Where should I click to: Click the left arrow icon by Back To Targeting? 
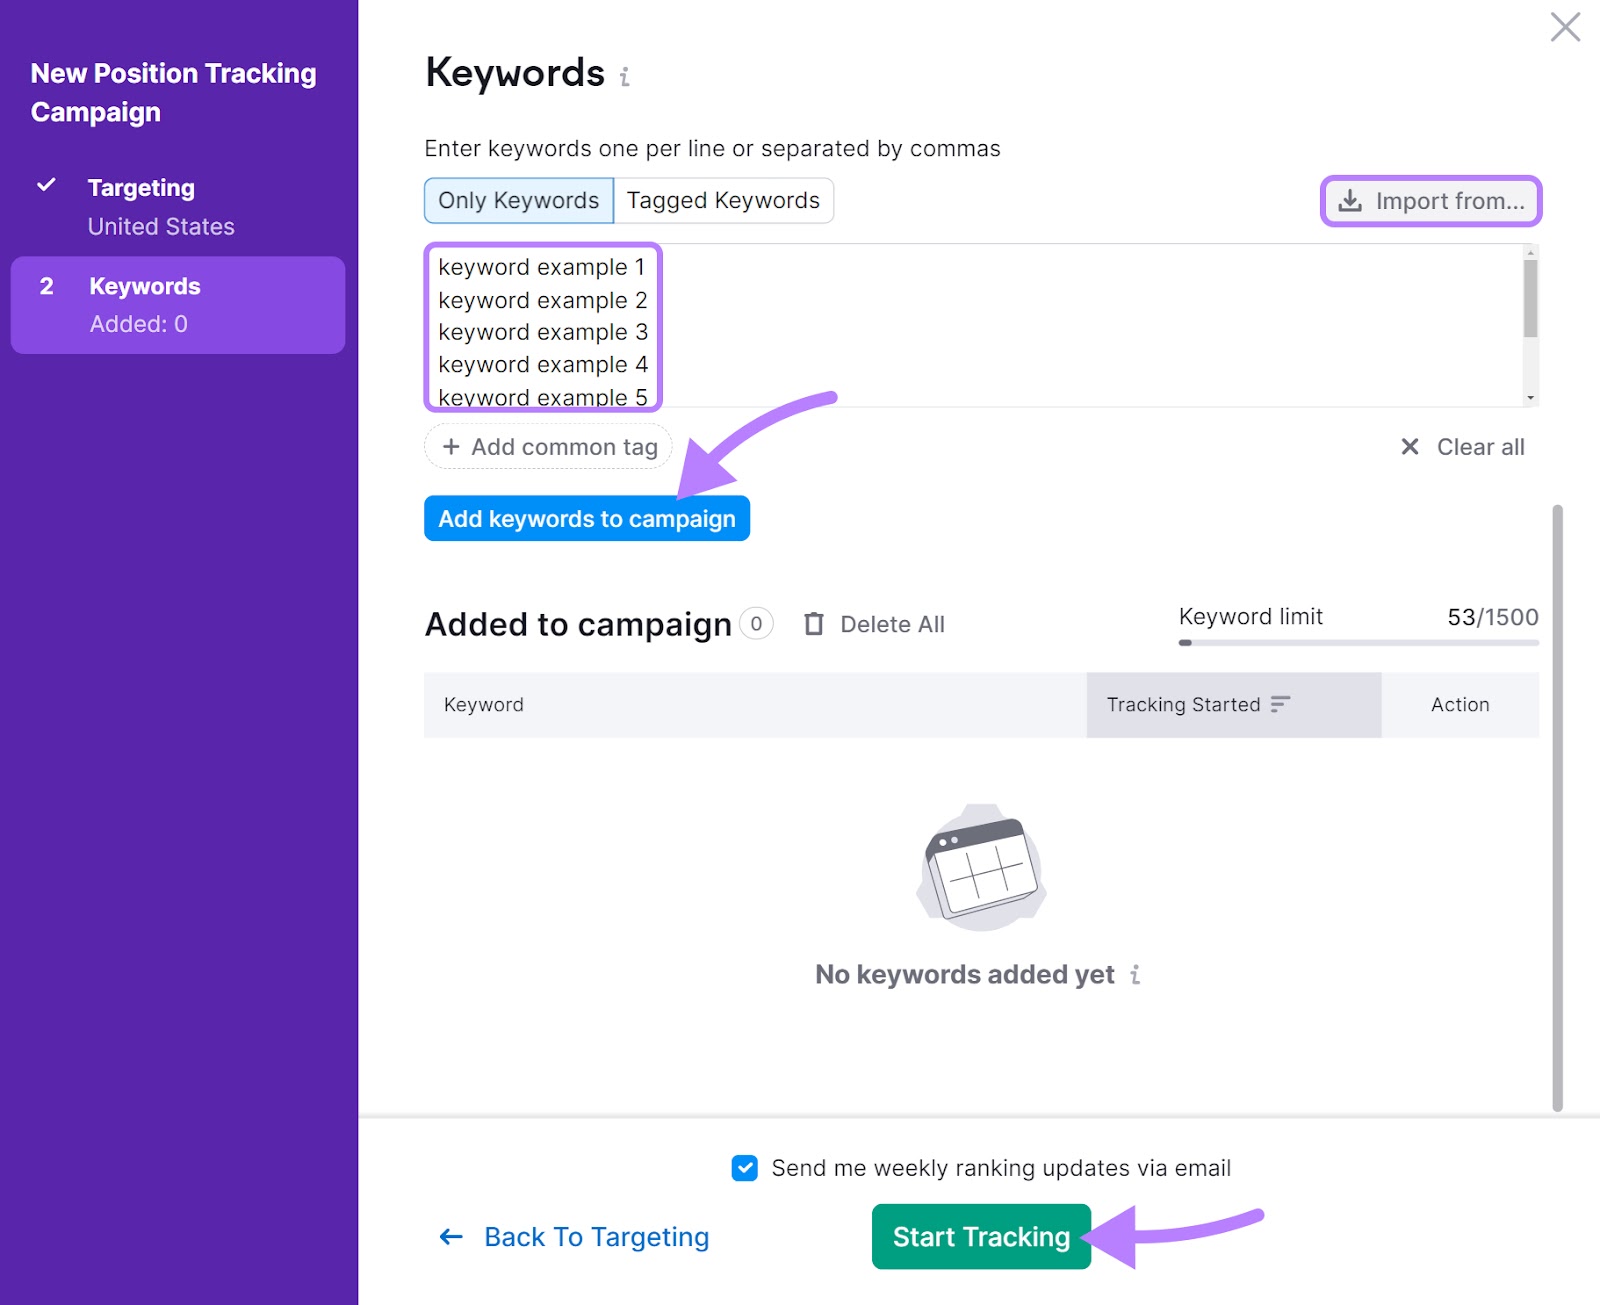pyautogui.click(x=451, y=1237)
